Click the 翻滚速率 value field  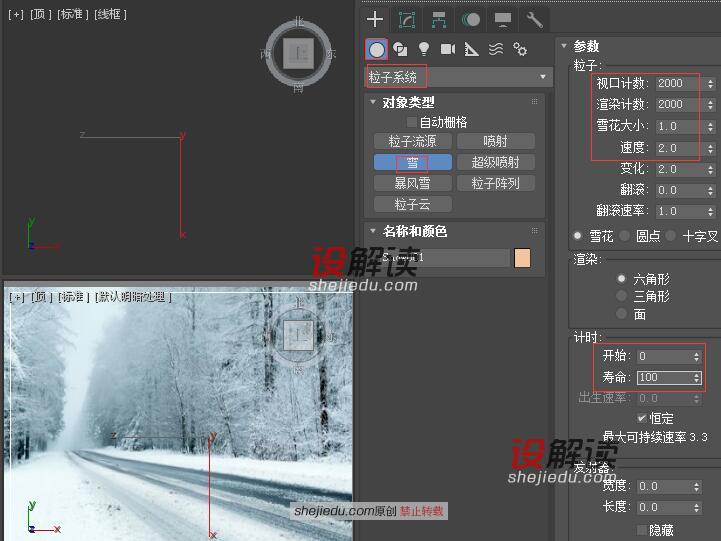coord(679,211)
